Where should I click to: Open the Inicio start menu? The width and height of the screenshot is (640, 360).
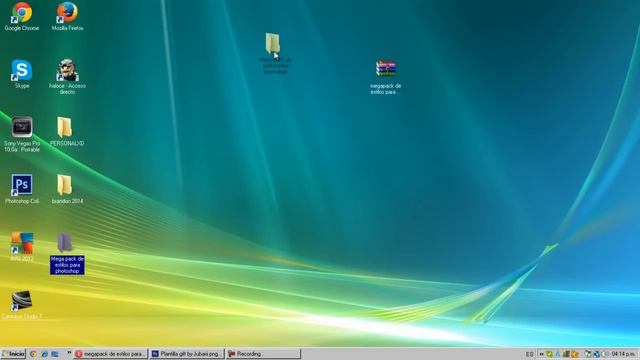pyautogui.click(x=13, y=354)
